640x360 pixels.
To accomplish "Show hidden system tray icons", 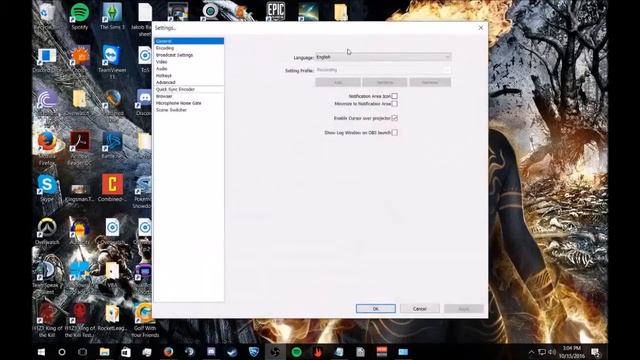I will coord(531,352).
